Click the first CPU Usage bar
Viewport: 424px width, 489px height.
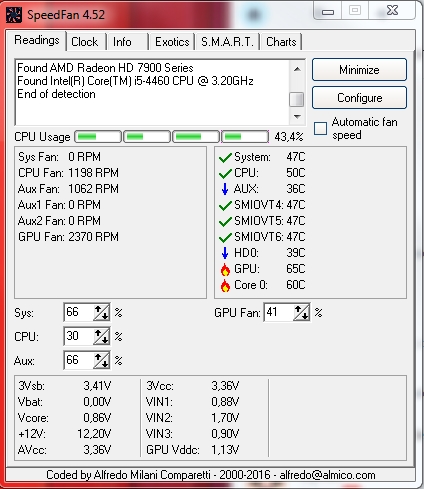click(98, 137)
